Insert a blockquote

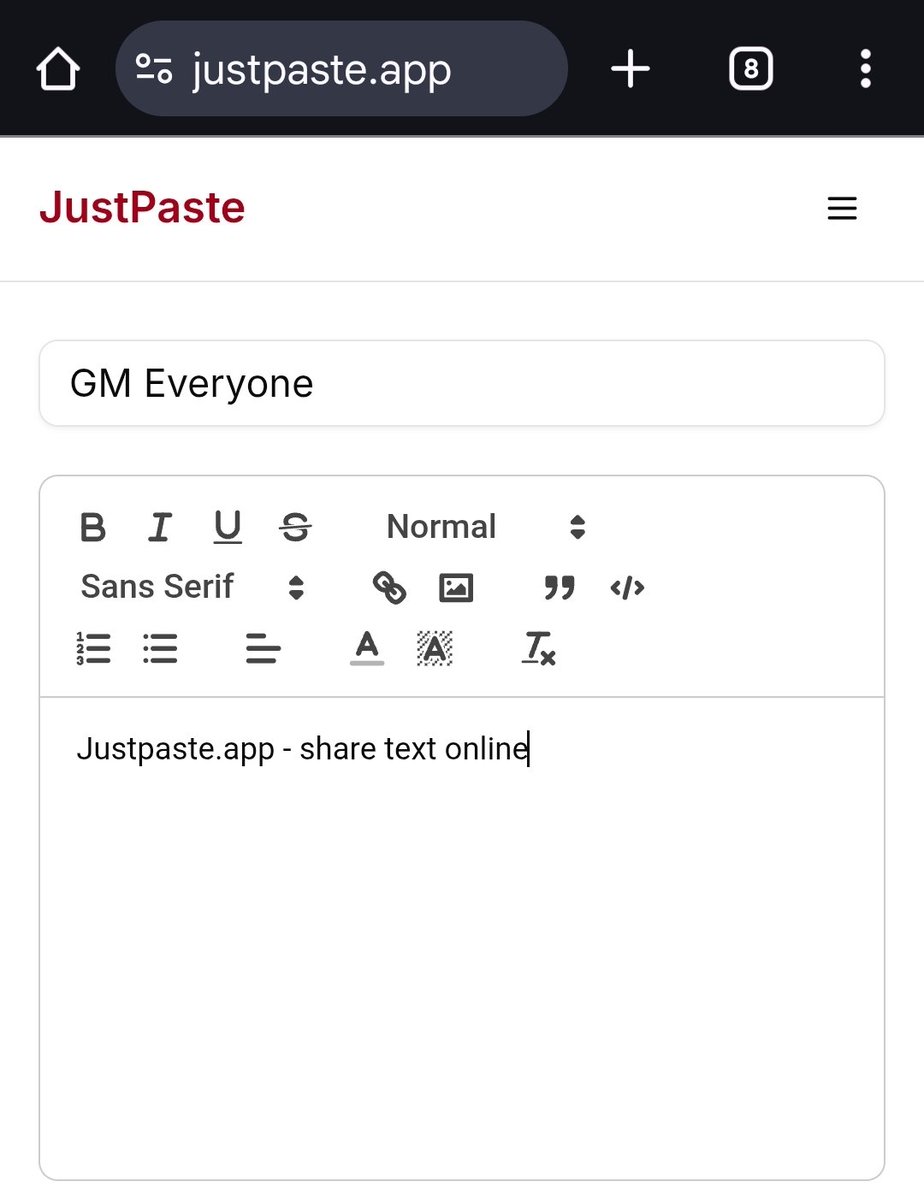[559, 588]
